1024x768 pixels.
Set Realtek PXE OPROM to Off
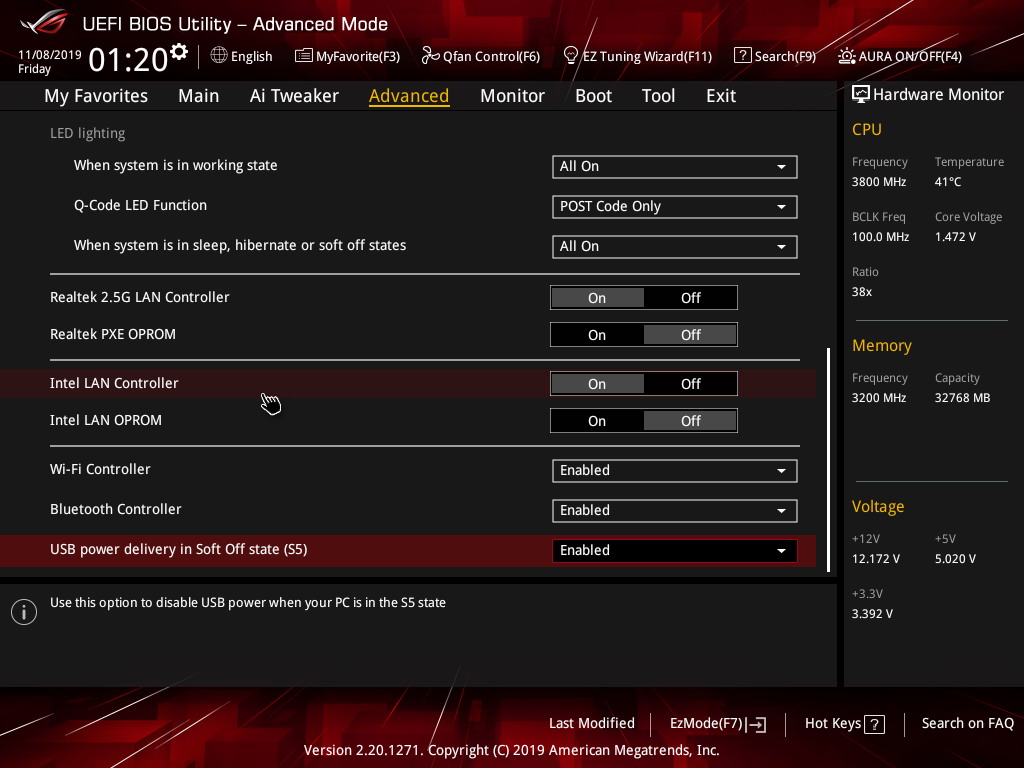[x=690, y=335]
